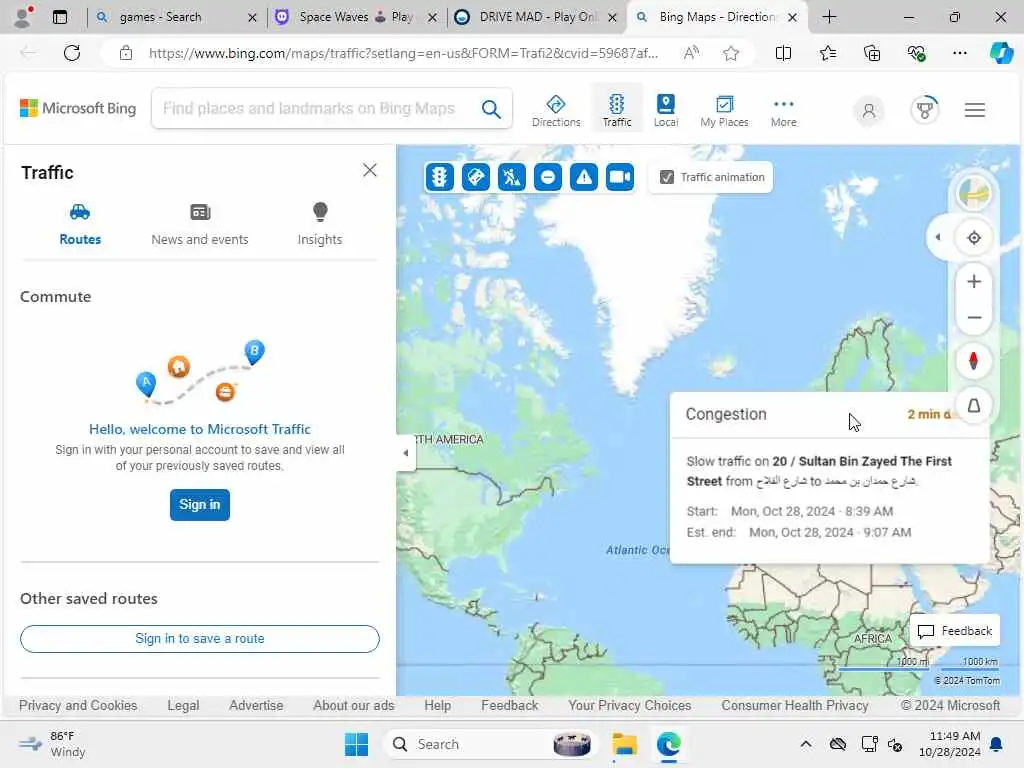
Task: Open the Collections icon
Action: pos(872,53)
